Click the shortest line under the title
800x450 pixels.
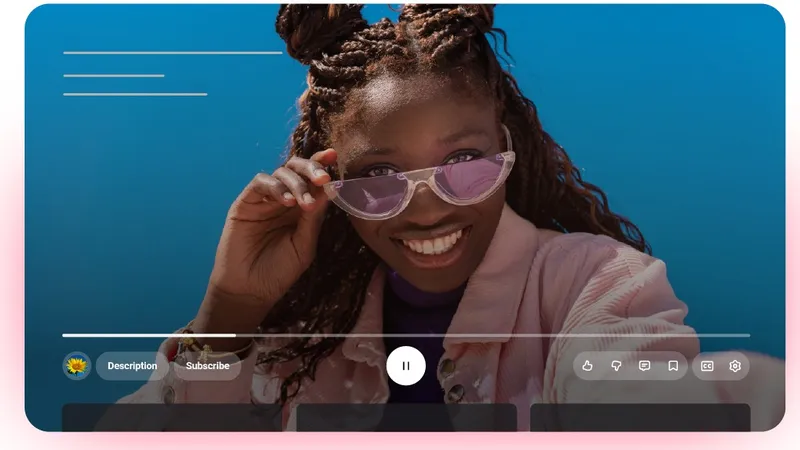(113, 75)
